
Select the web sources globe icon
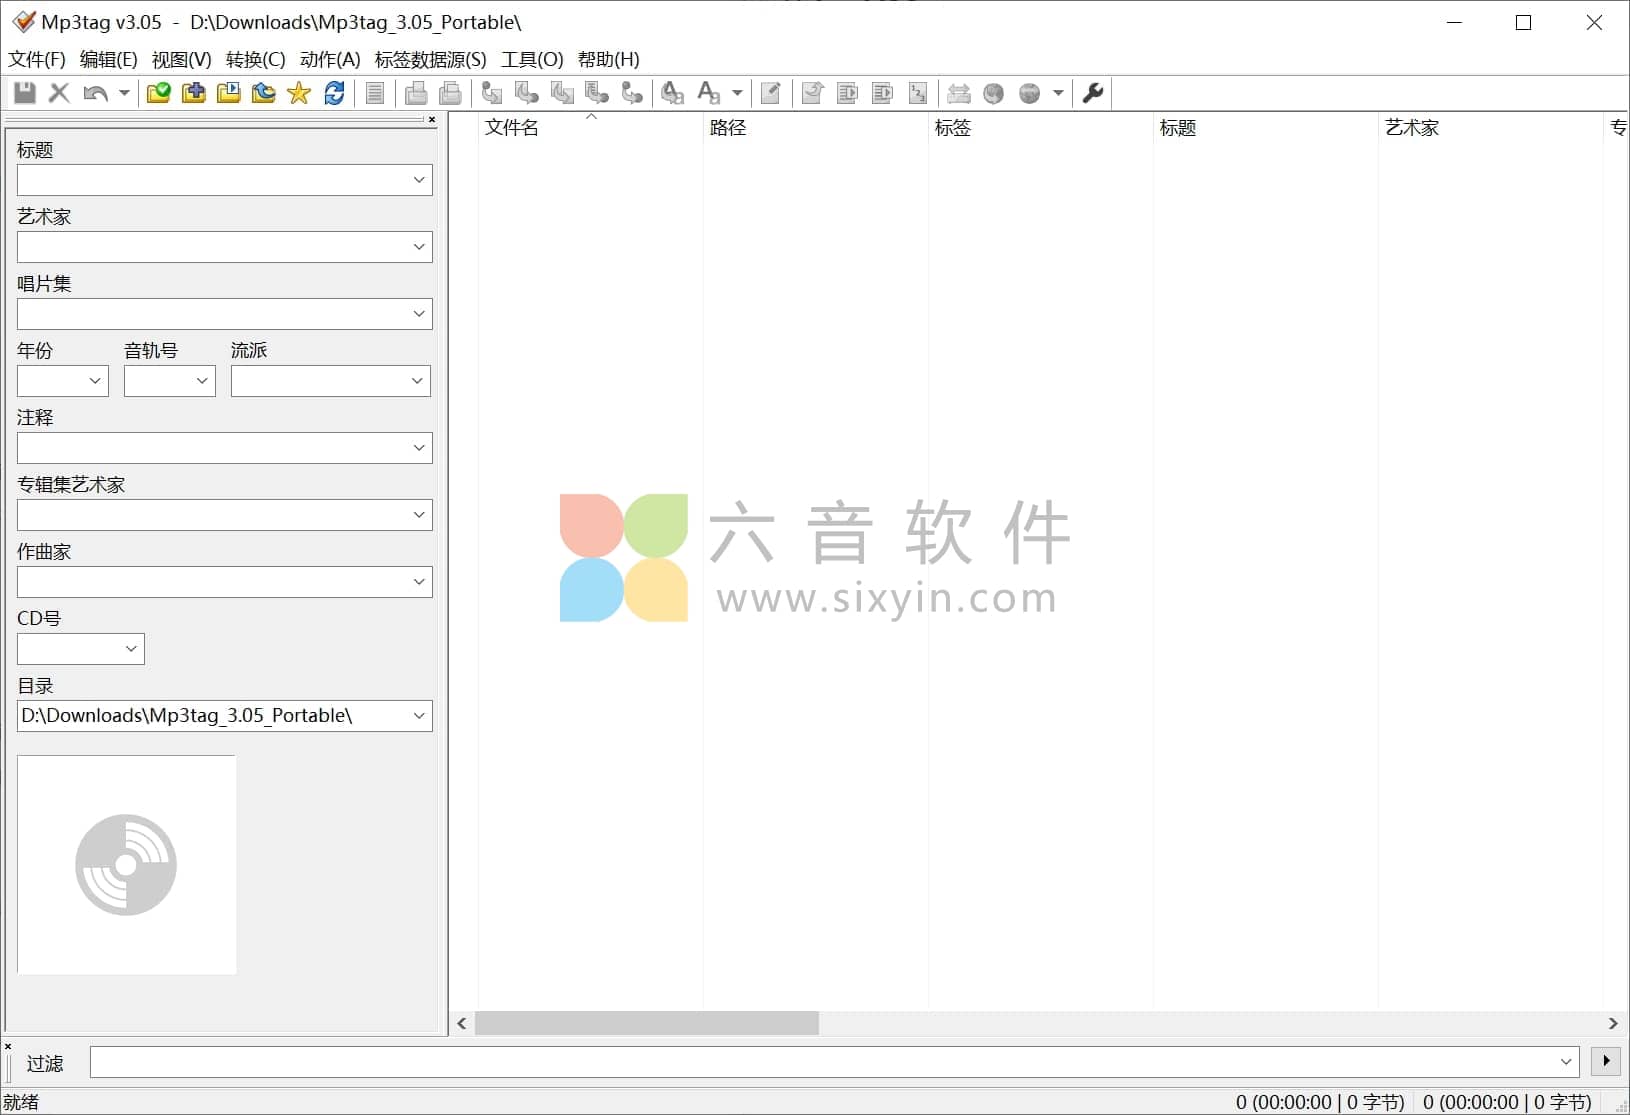(x=993, y=93)
